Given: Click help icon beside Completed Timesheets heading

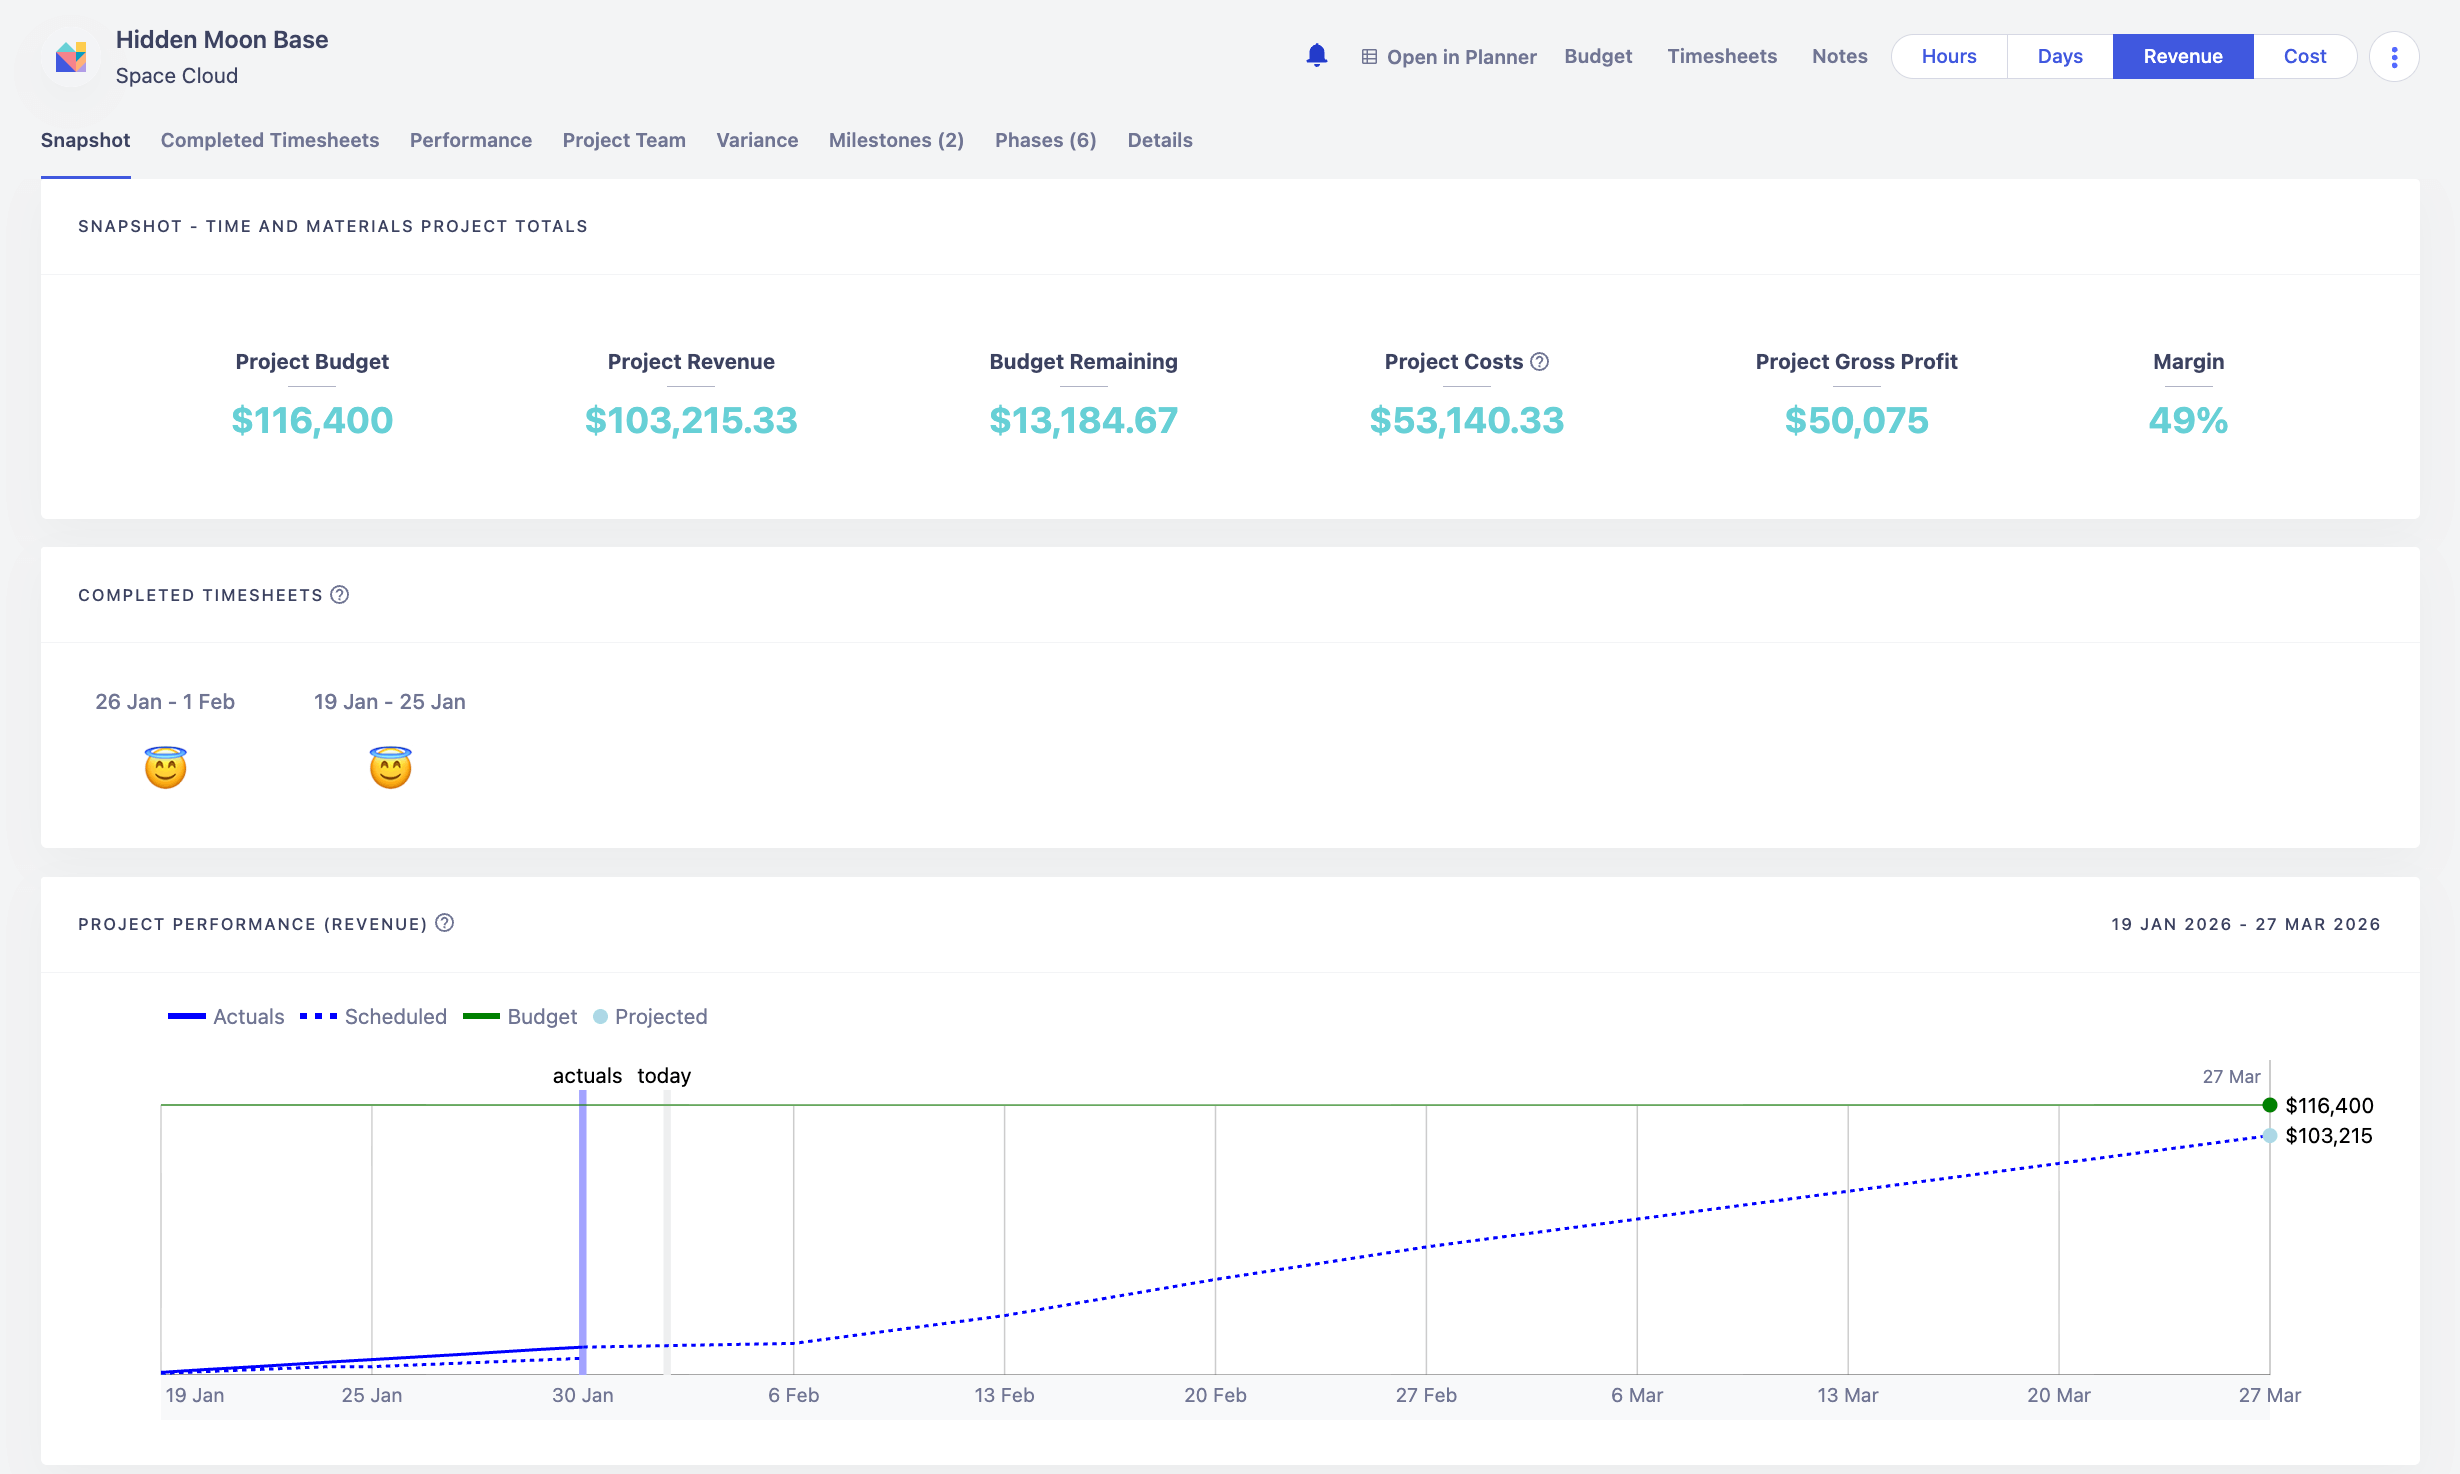Looking at the screenshot, I should tap(340, 595).
